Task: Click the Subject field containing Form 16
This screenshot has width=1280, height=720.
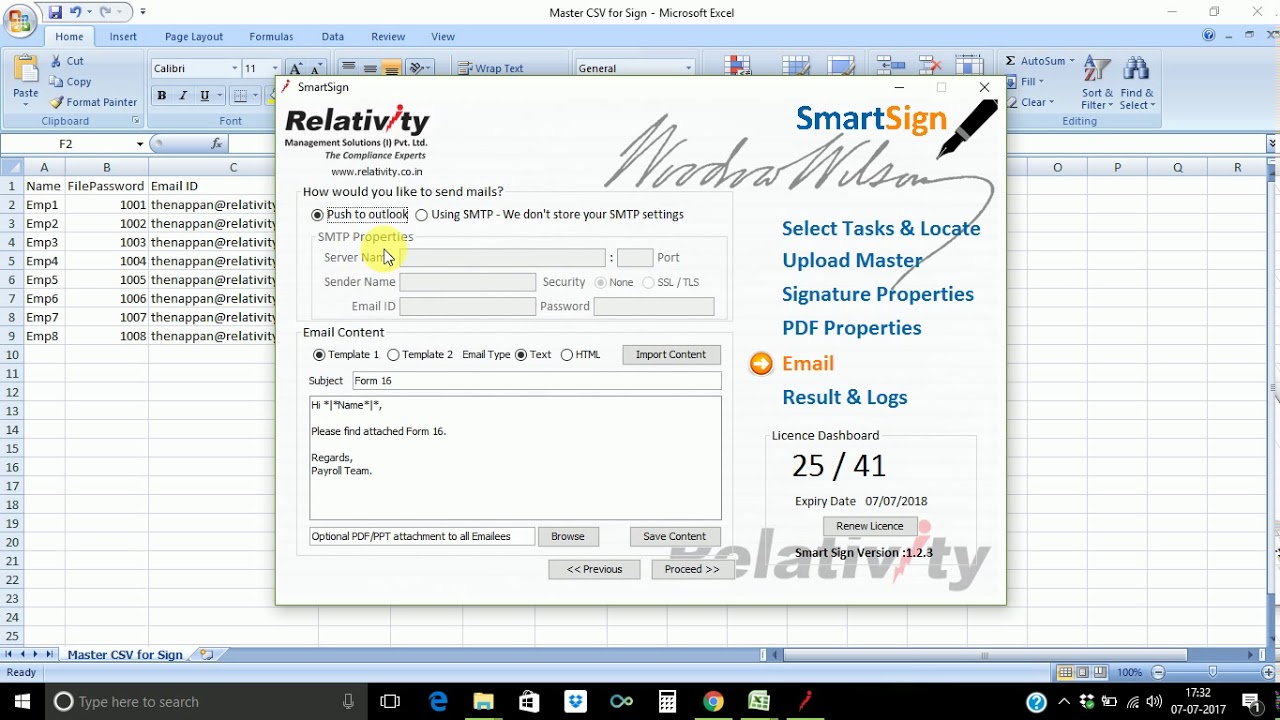Action: click(x=537, y=381)
